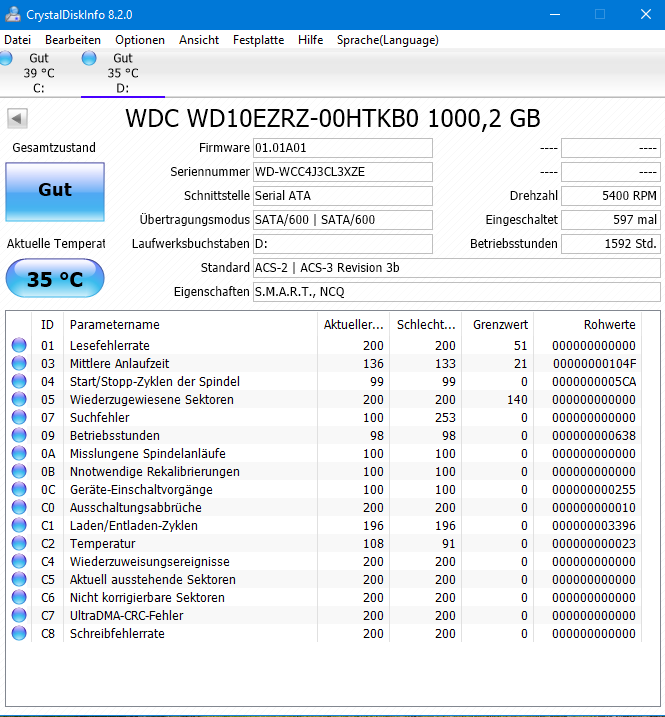
Task: Click the Eigenschaften field S.M.A.R.T., NCQ
Action: point(457,292)
